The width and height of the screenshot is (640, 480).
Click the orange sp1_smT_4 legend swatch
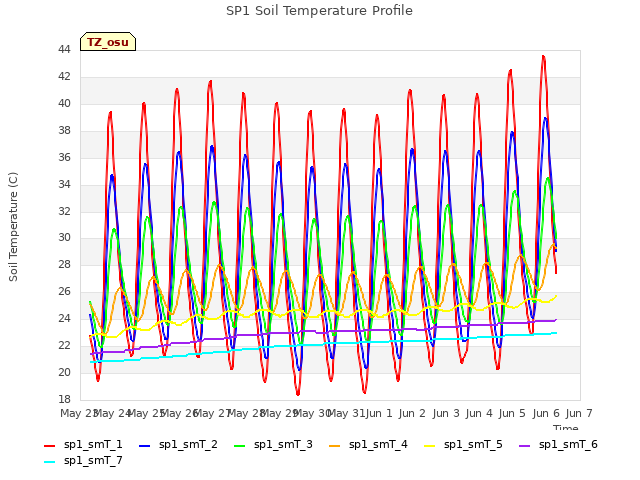334,446
